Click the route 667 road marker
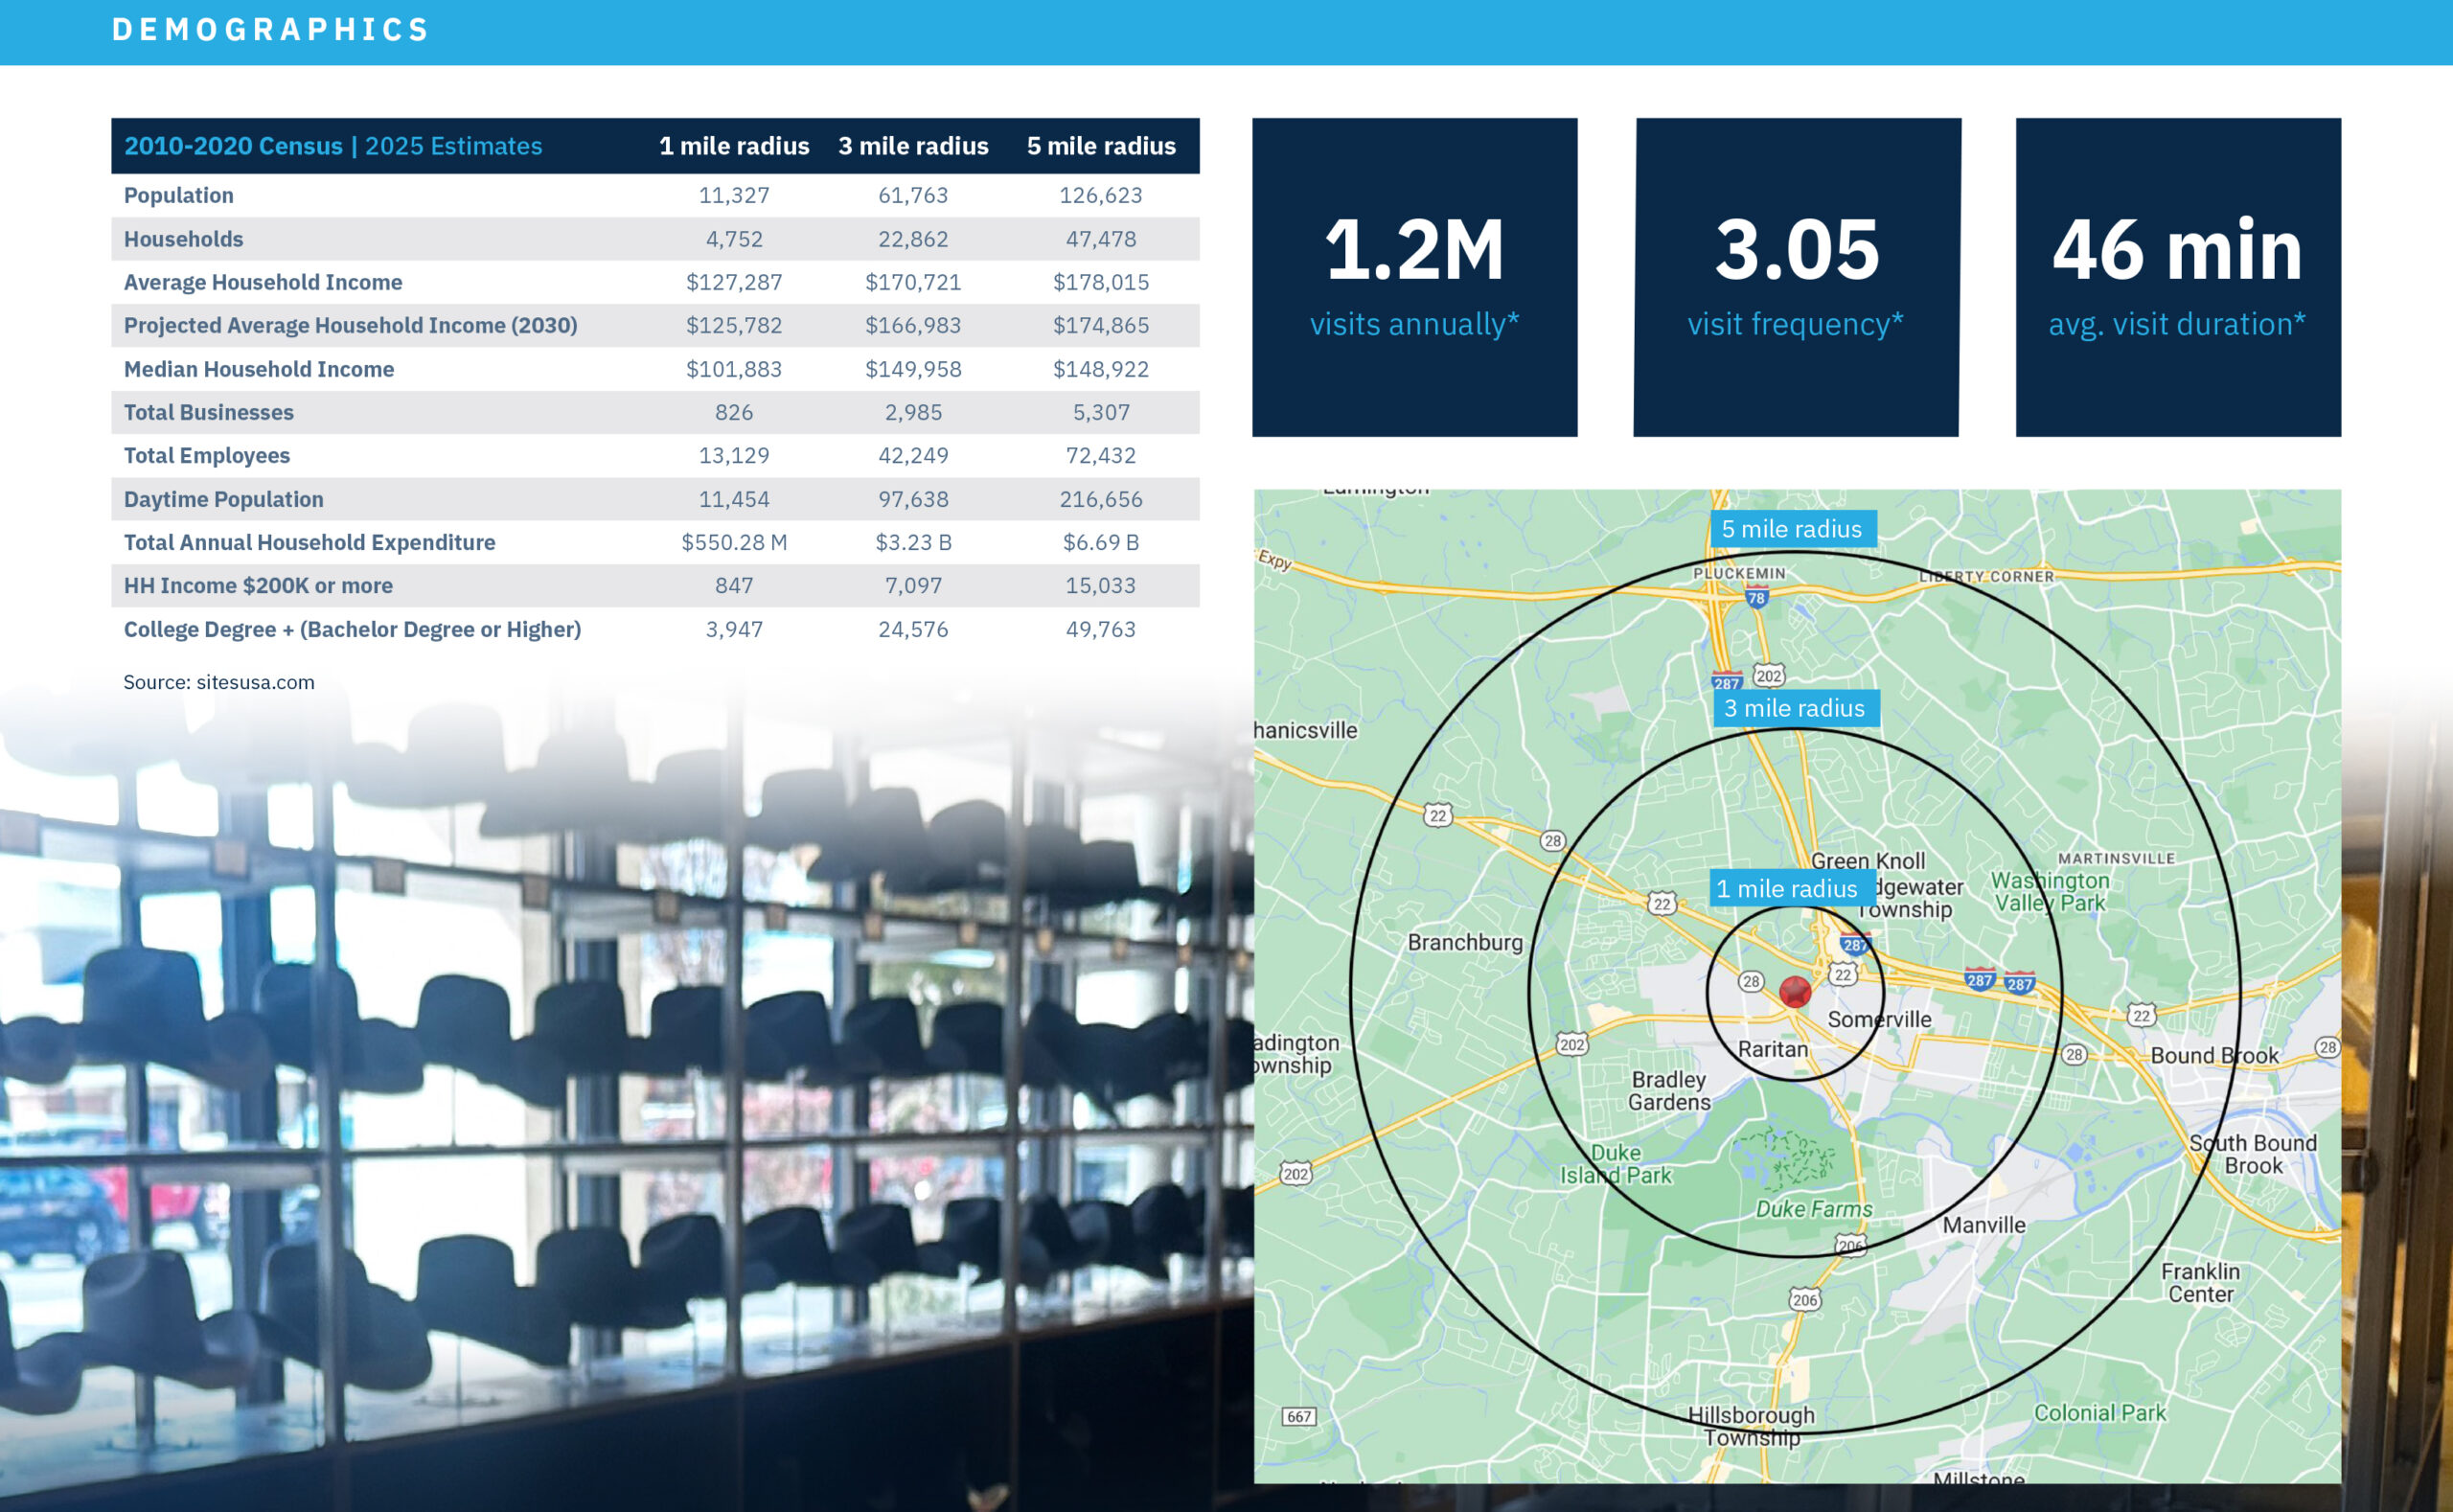 [1299, 1416]
